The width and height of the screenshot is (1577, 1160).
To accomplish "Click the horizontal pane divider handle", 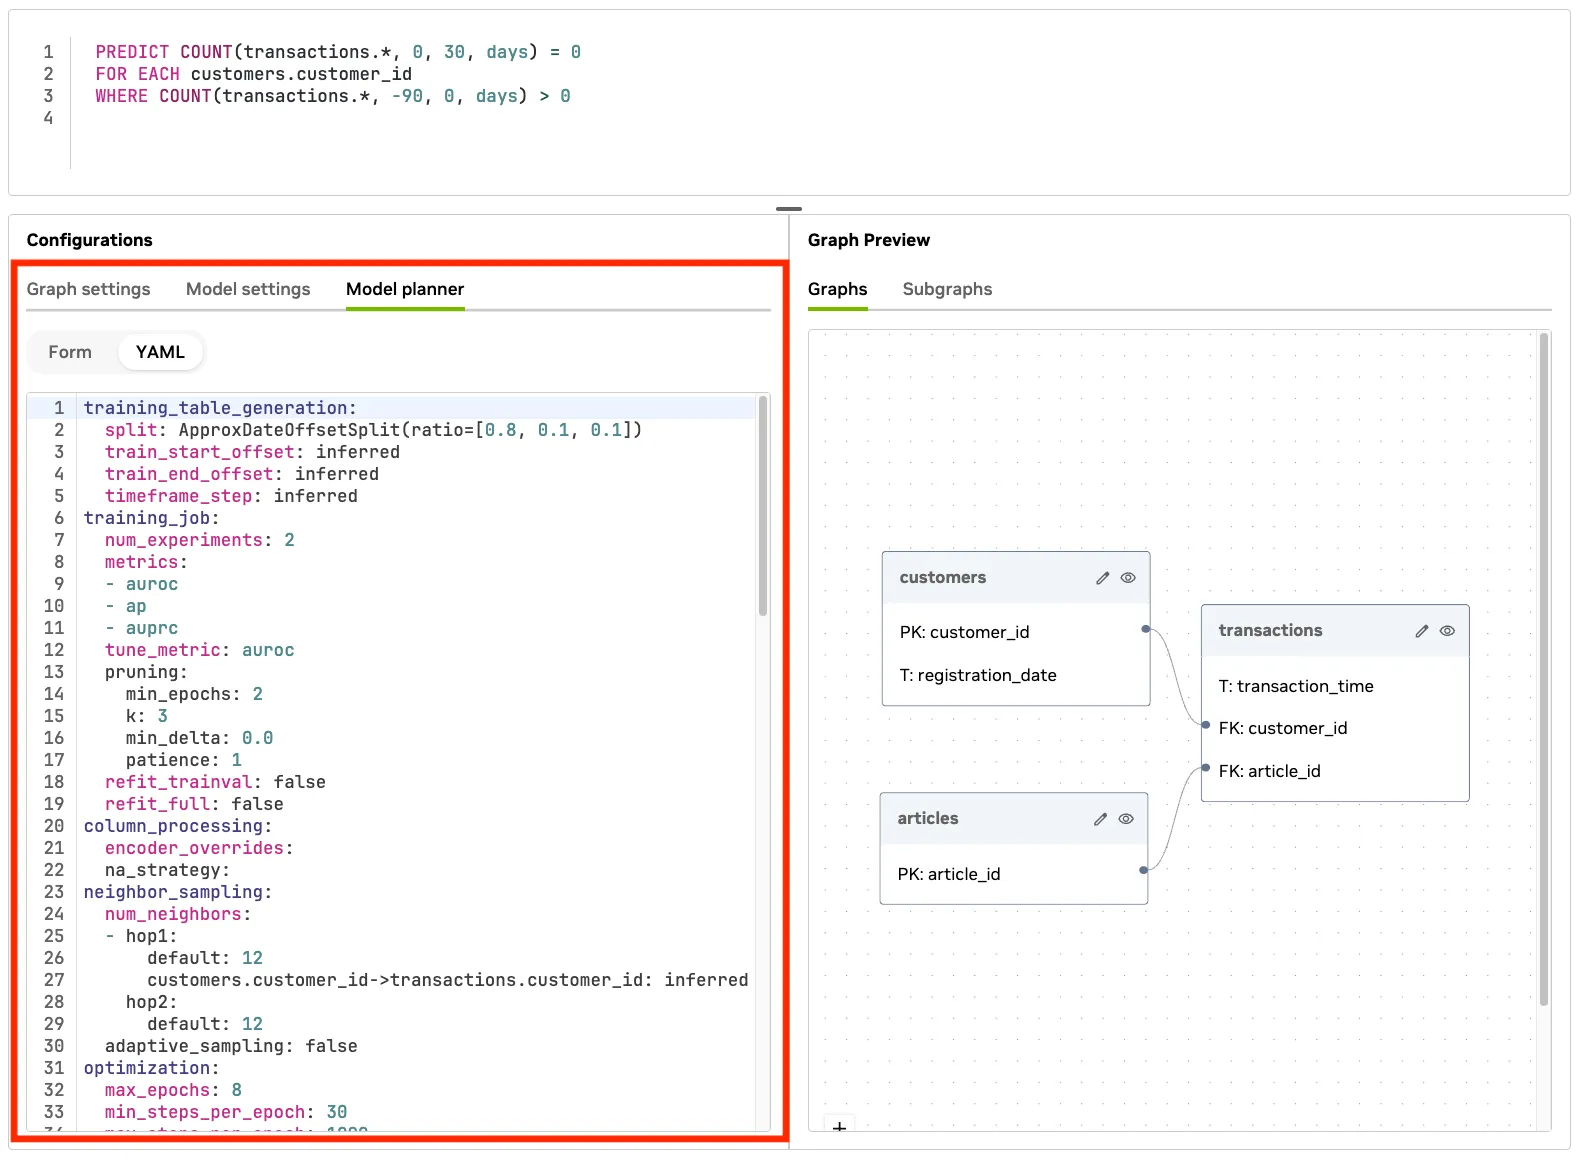I will [x=789, y=209].
